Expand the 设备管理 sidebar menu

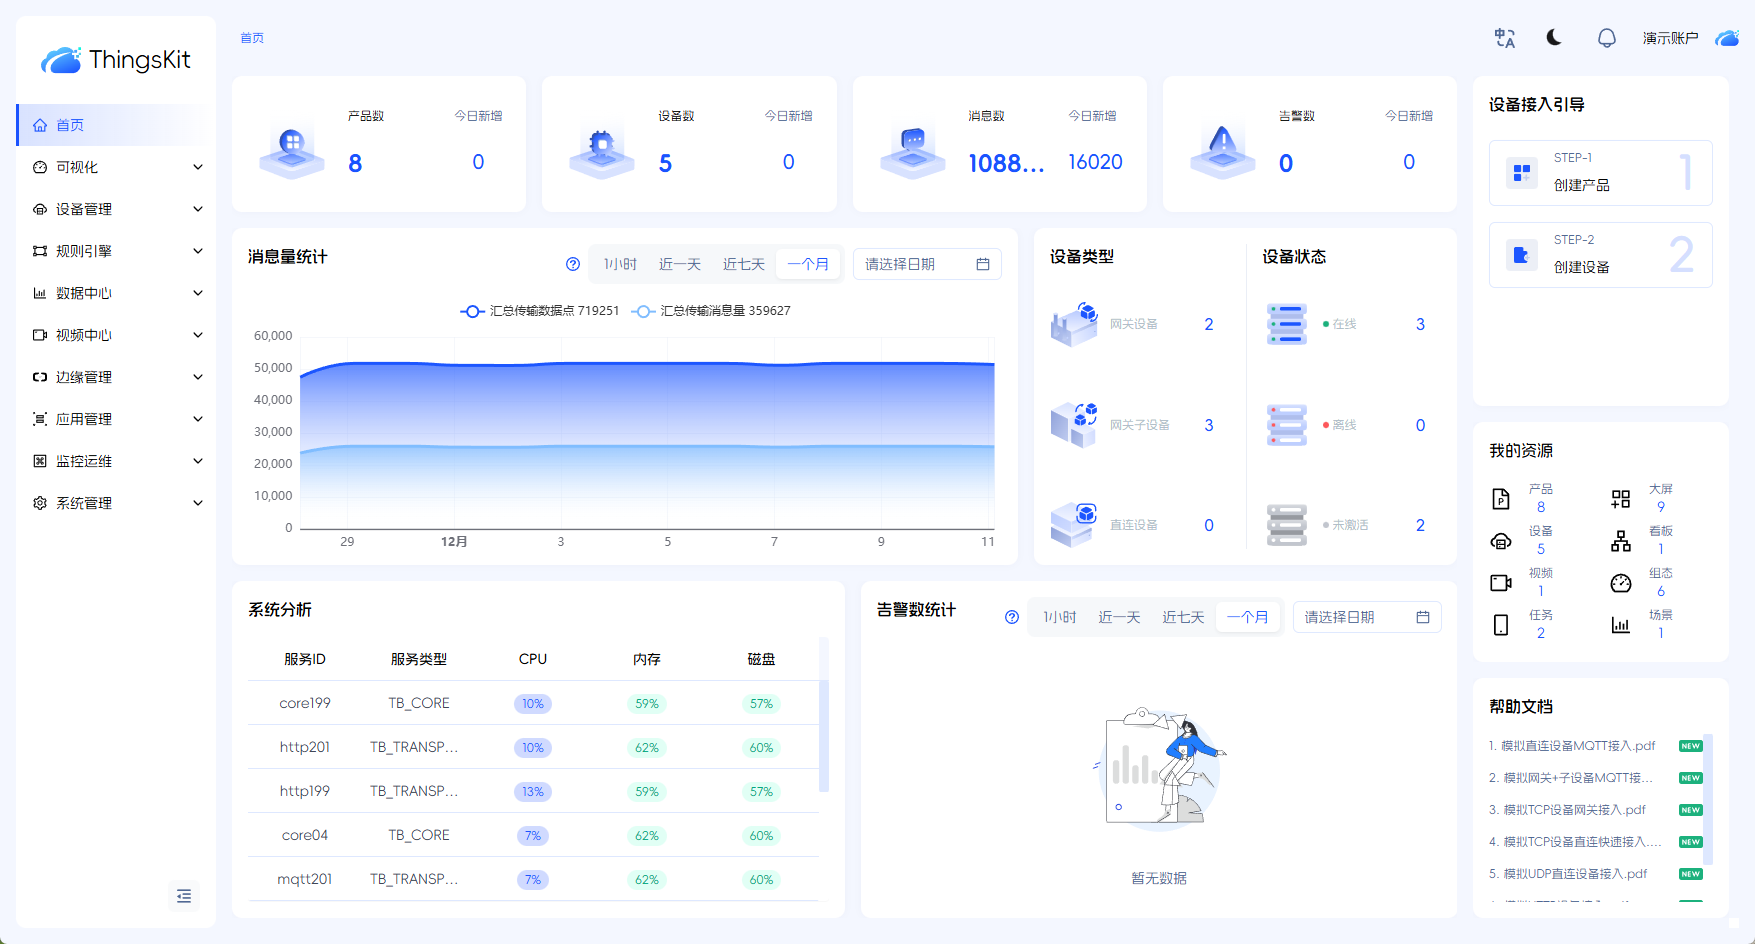(117, 209)
